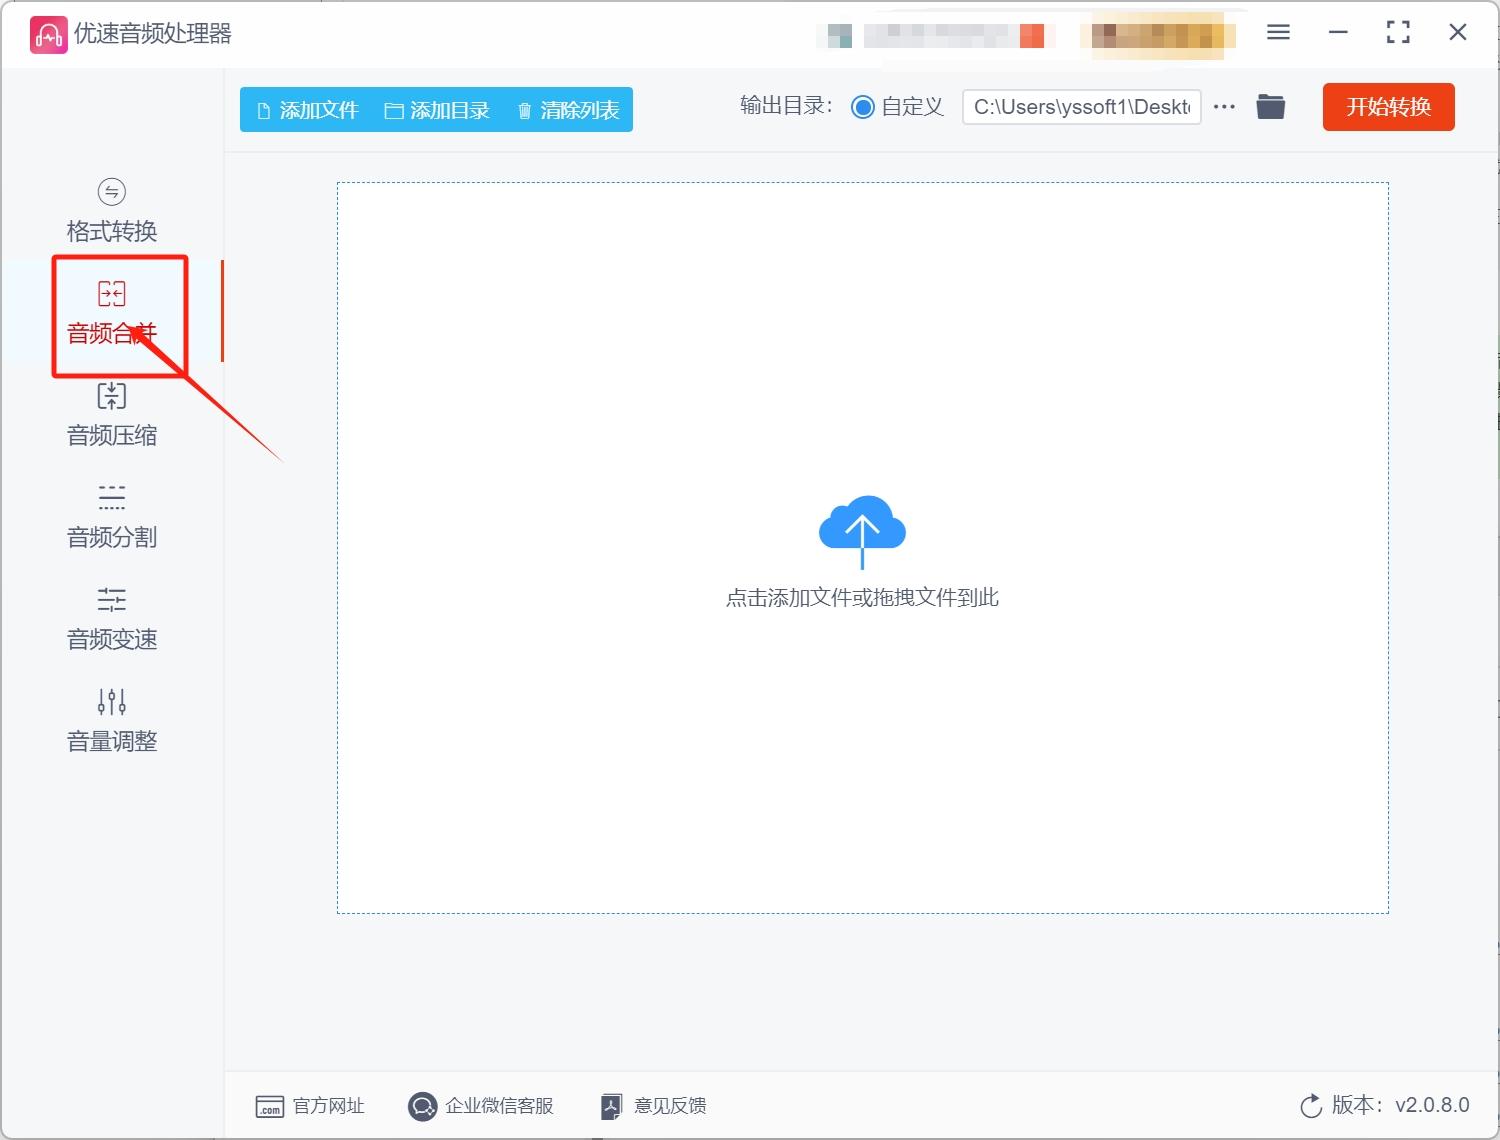The height and width of the screenshot is (1140, 1500).
Task: Click 清除列表 clear list button
Action: tap(568, 110)
